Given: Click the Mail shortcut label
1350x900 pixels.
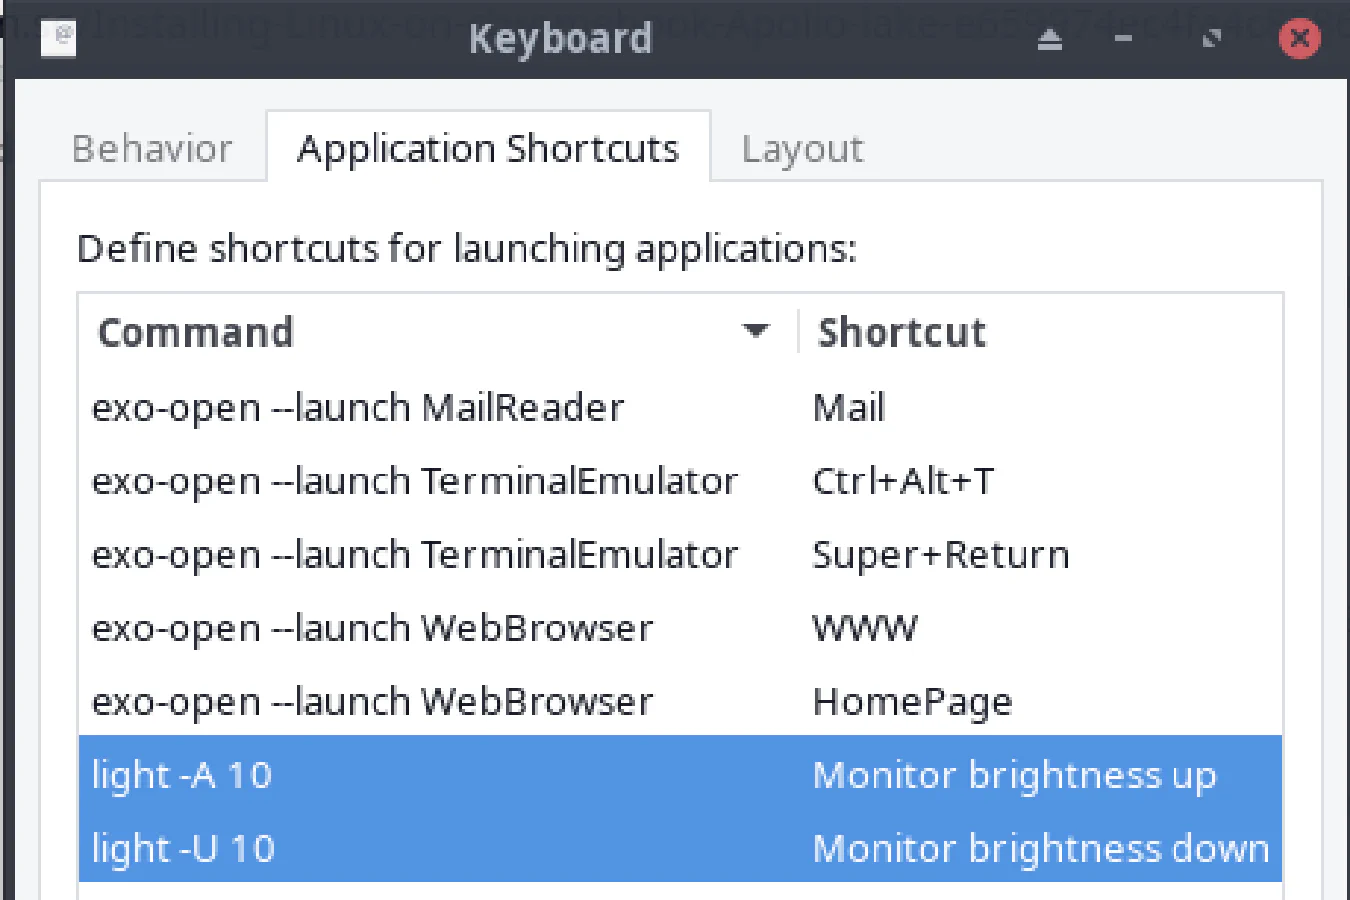Looking at the screenshot, I should coord(848,407).
